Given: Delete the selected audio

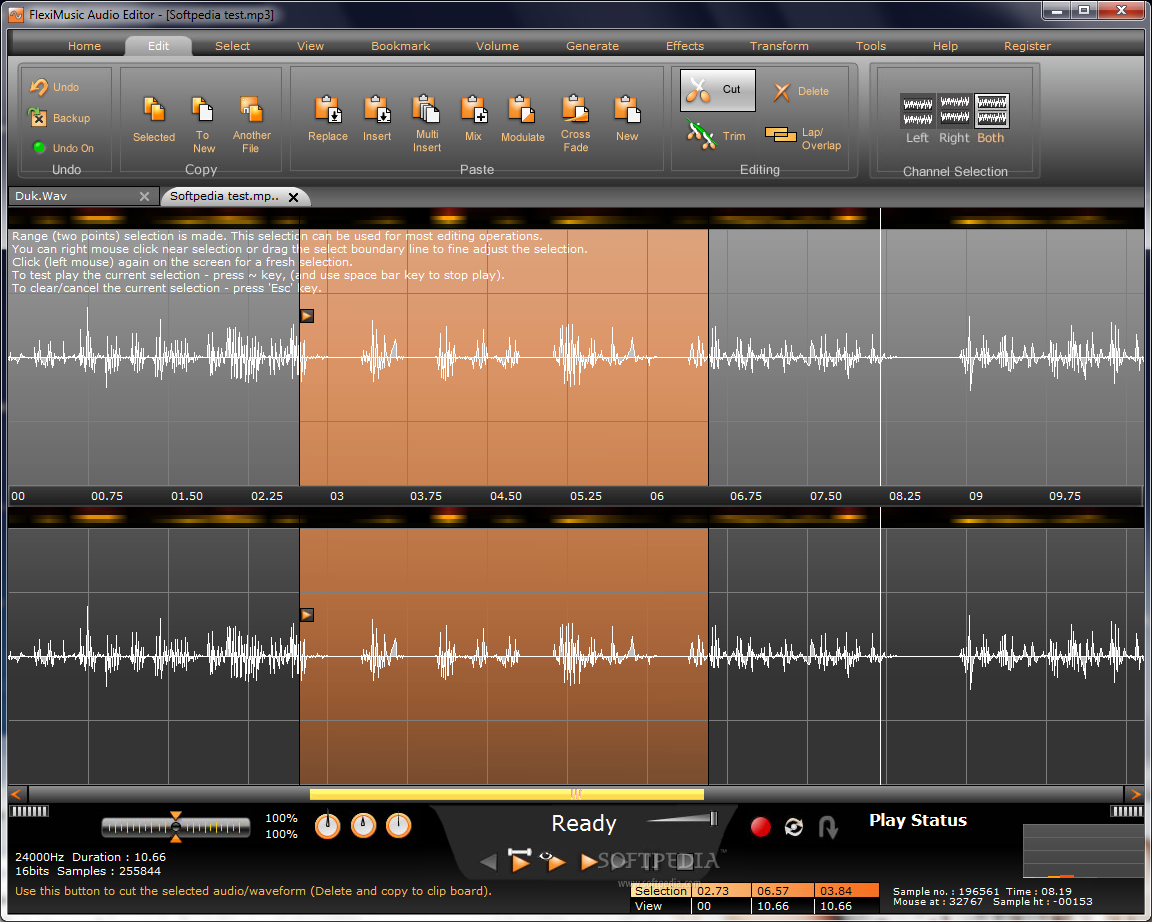Looking at the screenshot, I should (x=801, y=91).
